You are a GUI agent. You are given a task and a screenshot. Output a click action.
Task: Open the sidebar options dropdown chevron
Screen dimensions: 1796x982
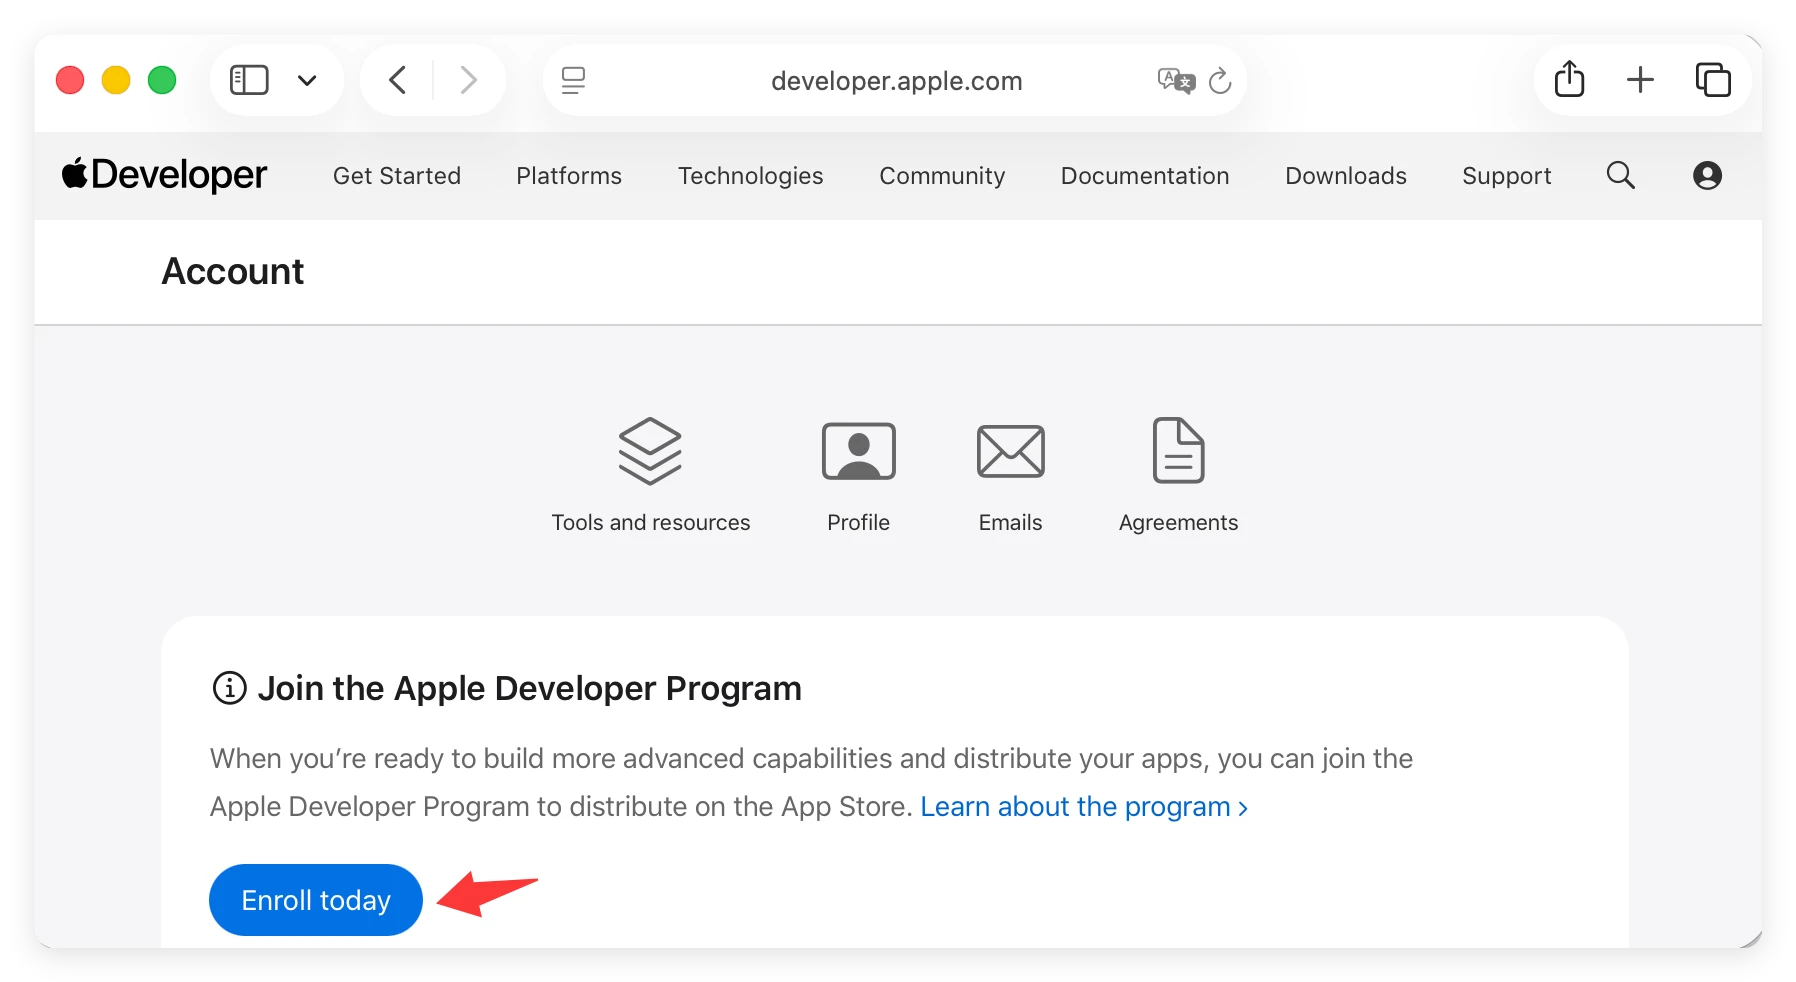tap(307, 80)
